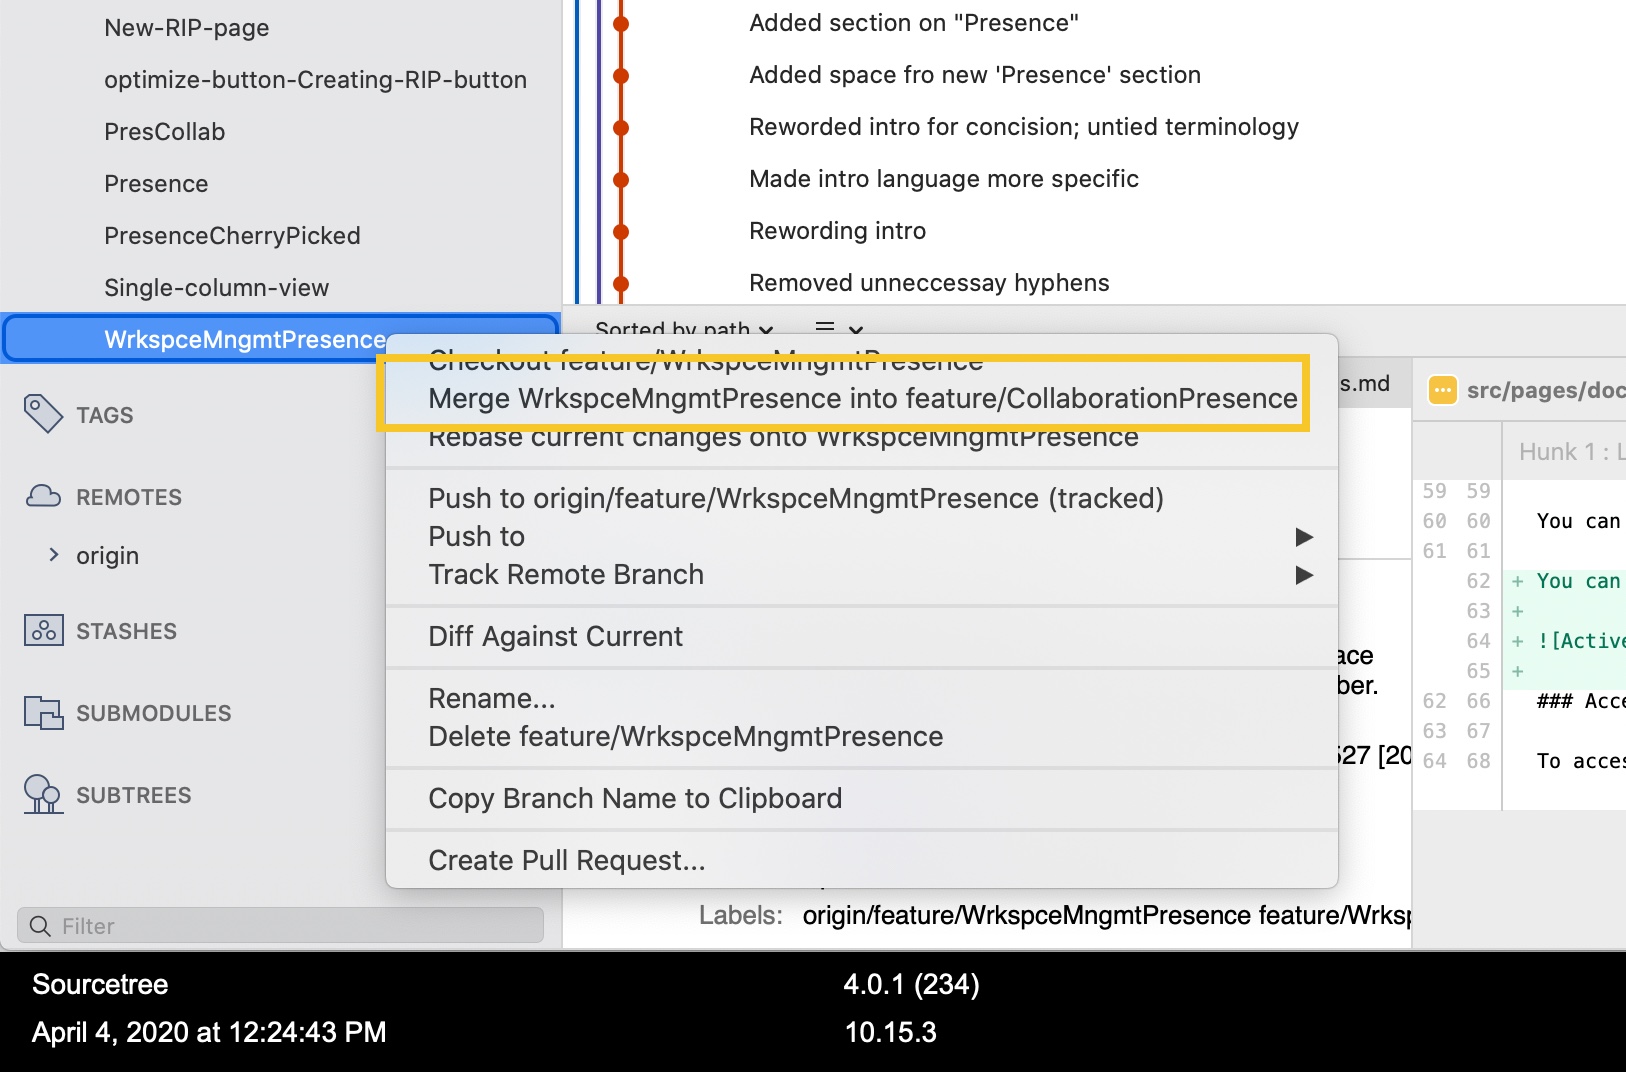
Task: Click the src/pages/doc file path header
Action: coord(1546,390)
